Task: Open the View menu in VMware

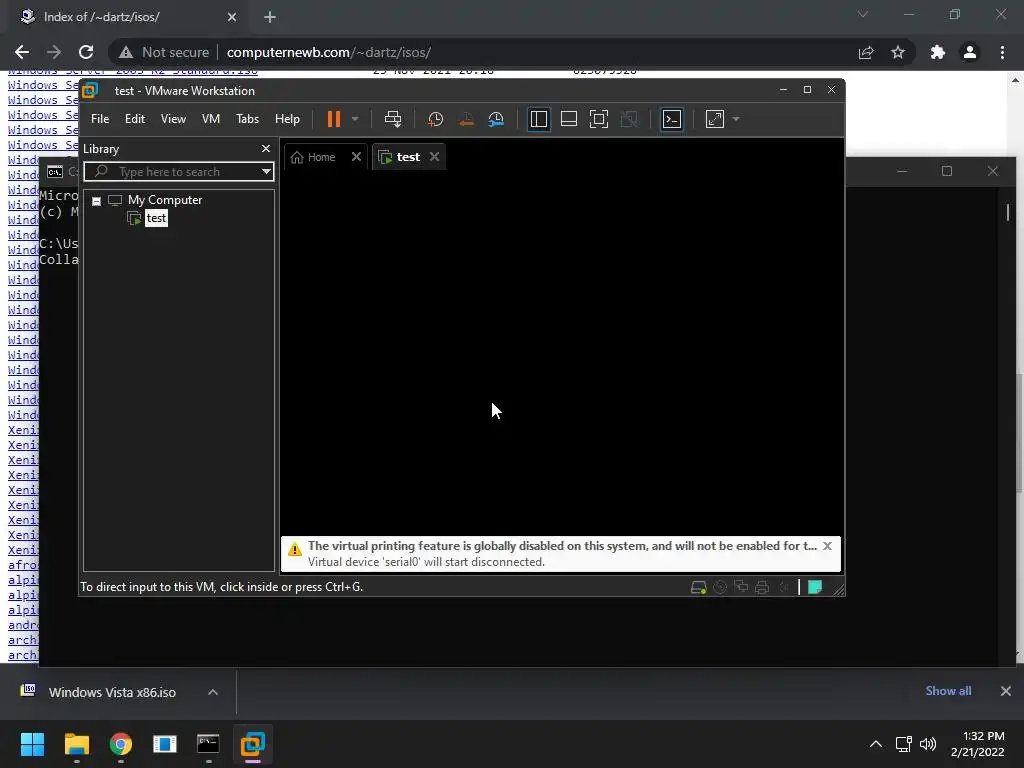Action: tap(173, 119)
